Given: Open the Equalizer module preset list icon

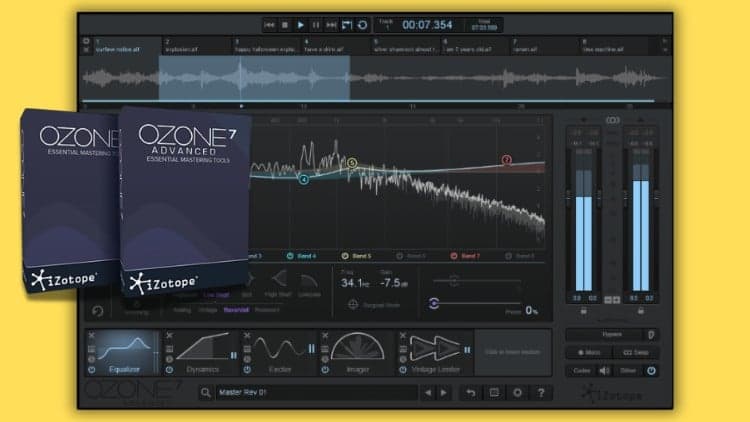Looking at the screenshot, I should pyautogui.click(x=92, y=349).
